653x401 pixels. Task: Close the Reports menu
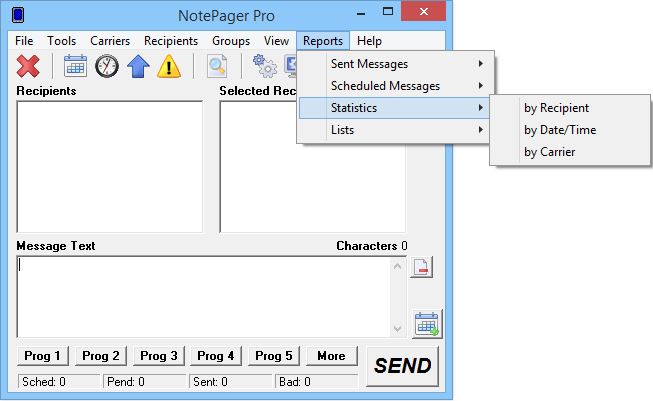323,41
